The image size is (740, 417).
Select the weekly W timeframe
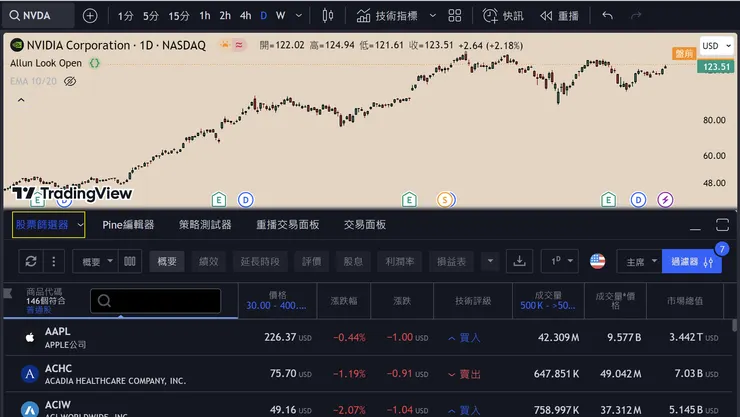tap(280, 16)
